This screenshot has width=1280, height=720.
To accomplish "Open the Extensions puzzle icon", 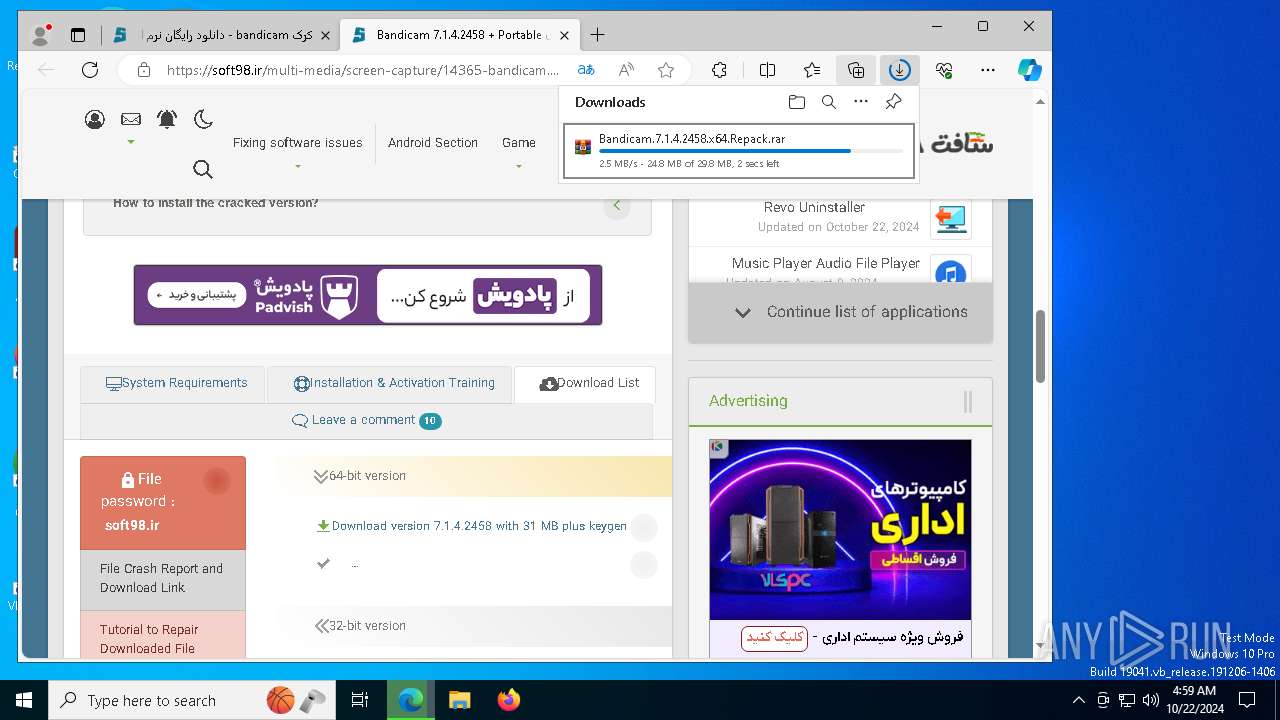I will (719, 70).
